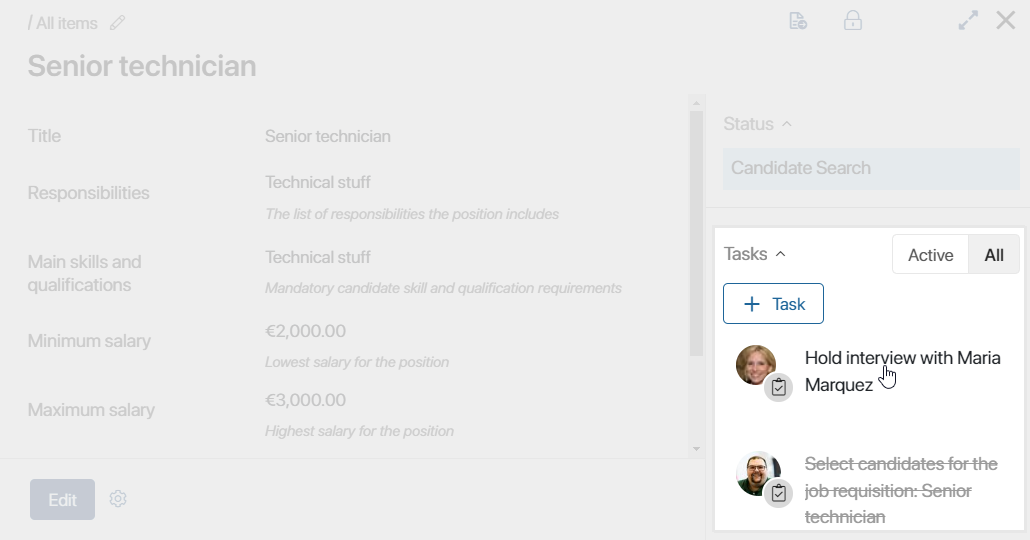Click the clipboard badge on Select candidates task
Viewport: 1030px width, 540px height.
pyautogui.click(x=778, y=493)
